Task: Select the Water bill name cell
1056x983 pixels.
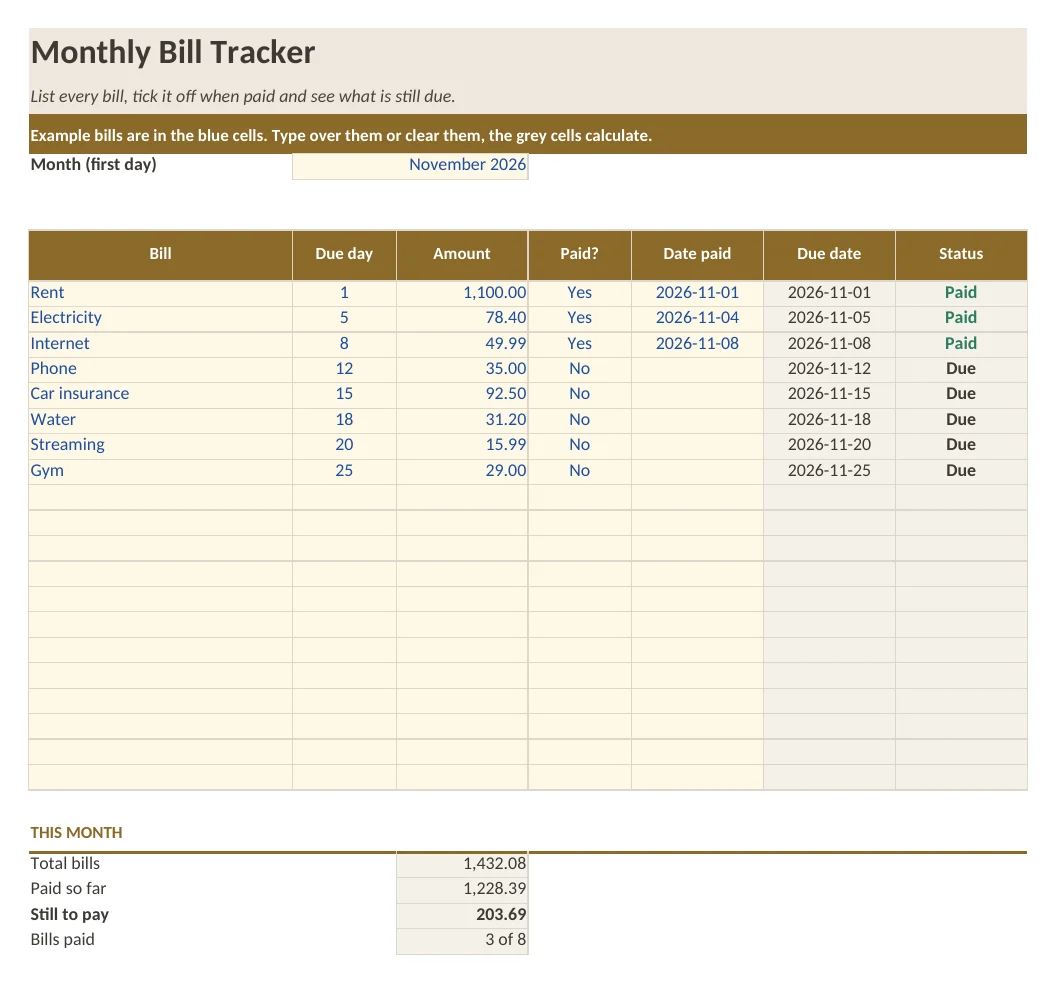Action: 160,420
